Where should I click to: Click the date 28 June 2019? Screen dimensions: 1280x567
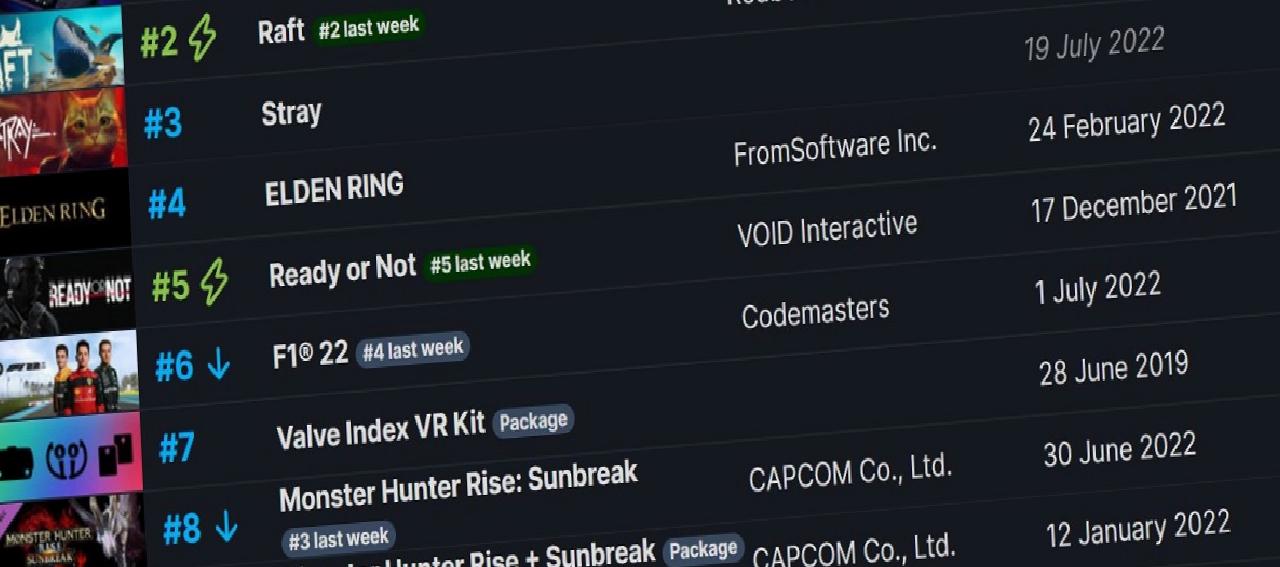1113,368
